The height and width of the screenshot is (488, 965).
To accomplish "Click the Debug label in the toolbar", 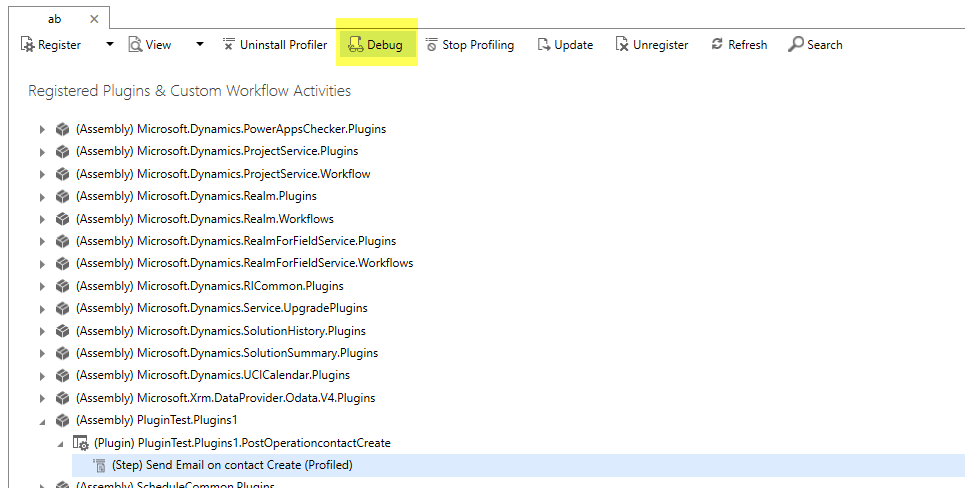I will [385, 45].
